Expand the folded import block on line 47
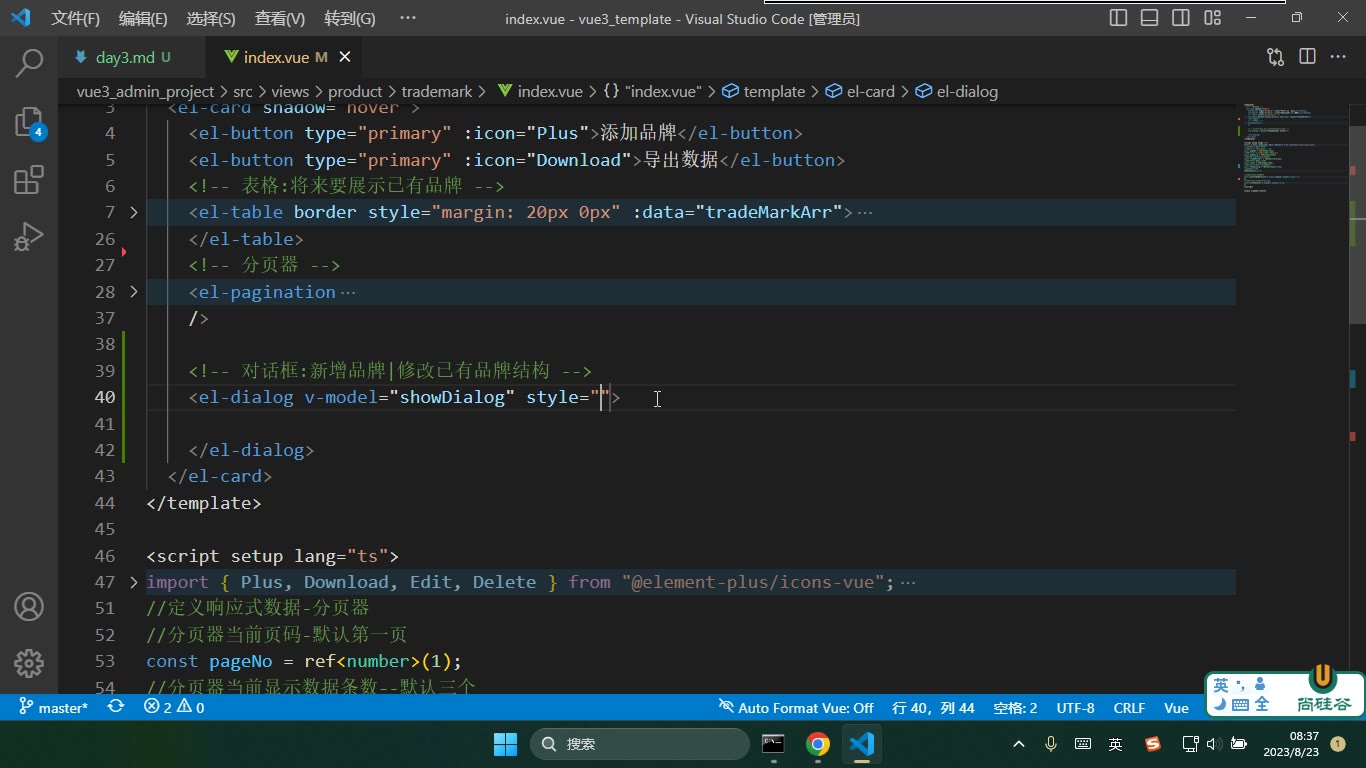 click(134, 582)
